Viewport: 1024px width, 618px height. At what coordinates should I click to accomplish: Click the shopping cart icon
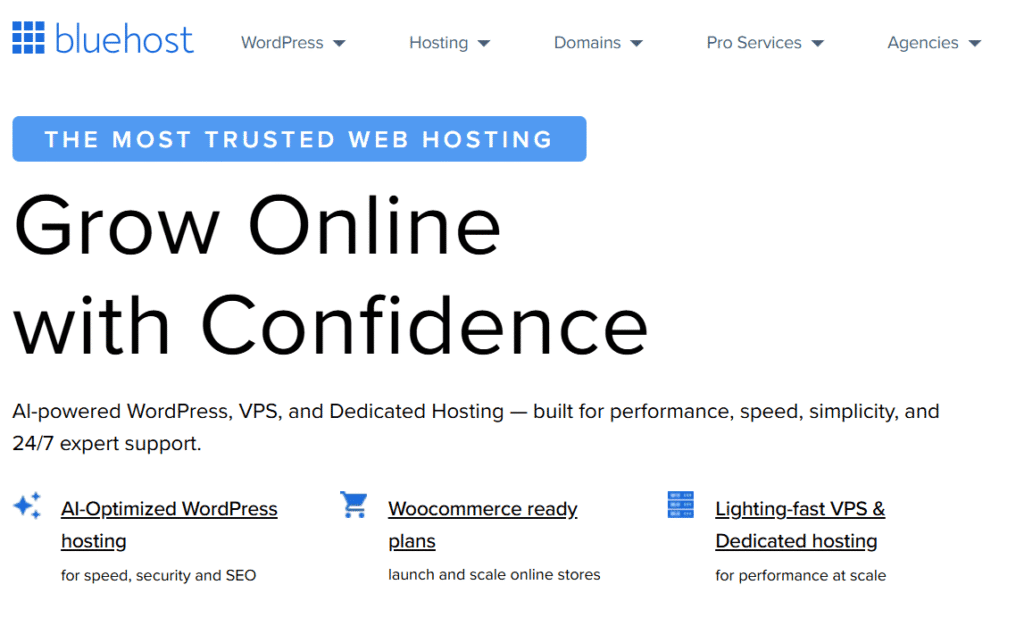(353, 506)
